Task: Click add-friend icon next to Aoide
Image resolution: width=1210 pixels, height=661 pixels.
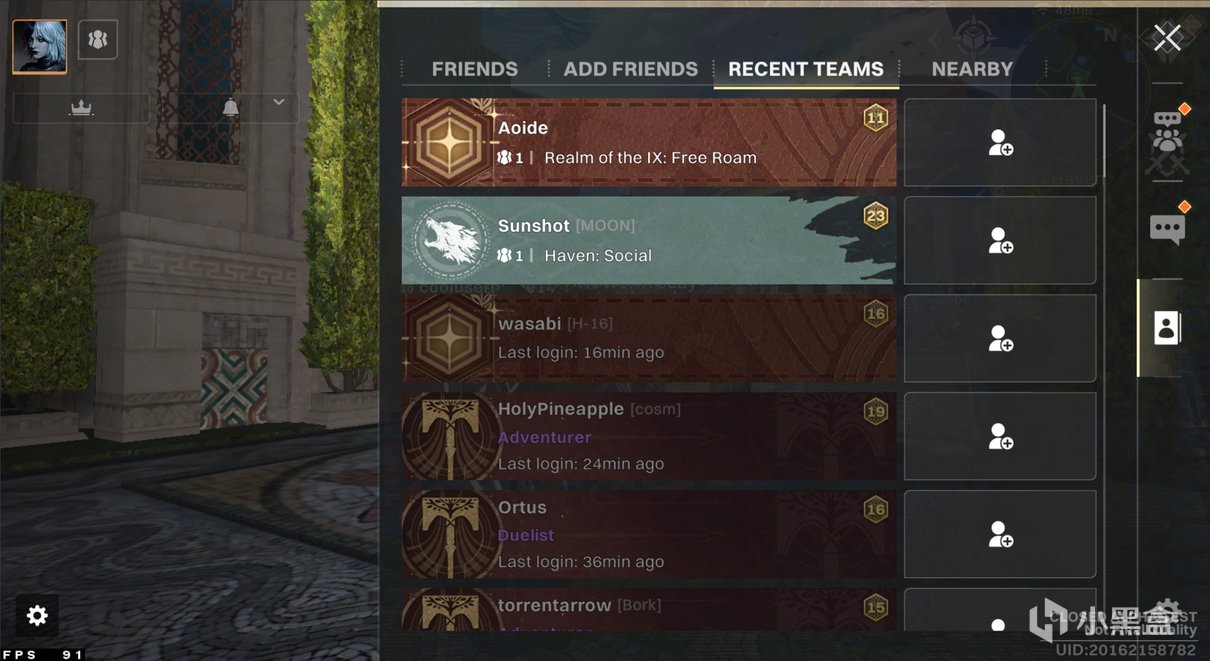Action: [1000, 142]
